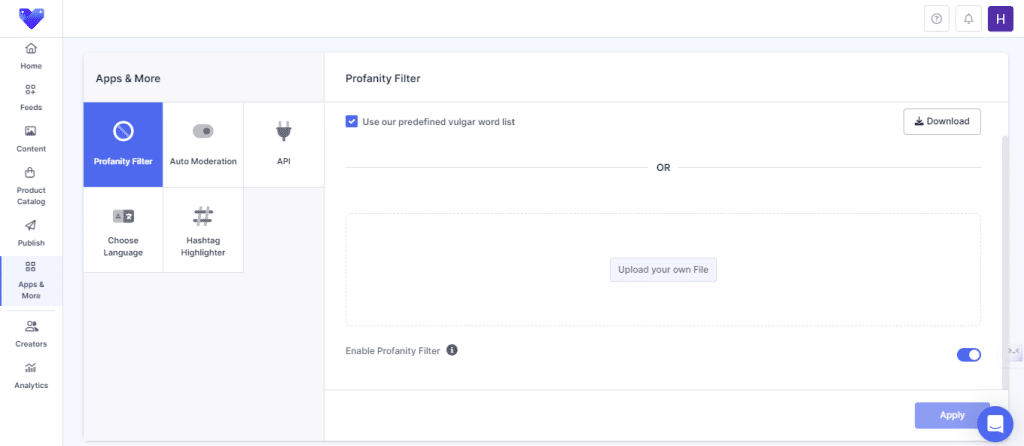The width and height of the screenshot is (1024, 446).
Task: Click the help question mark icon
Action: point(937,18)
